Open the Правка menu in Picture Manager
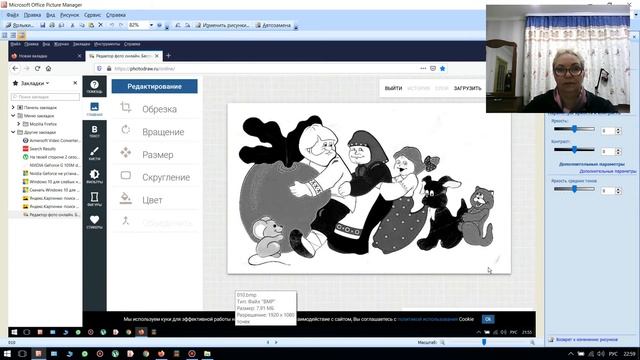The width and height of the screenshot is (640, 360). tap(32, 15)
